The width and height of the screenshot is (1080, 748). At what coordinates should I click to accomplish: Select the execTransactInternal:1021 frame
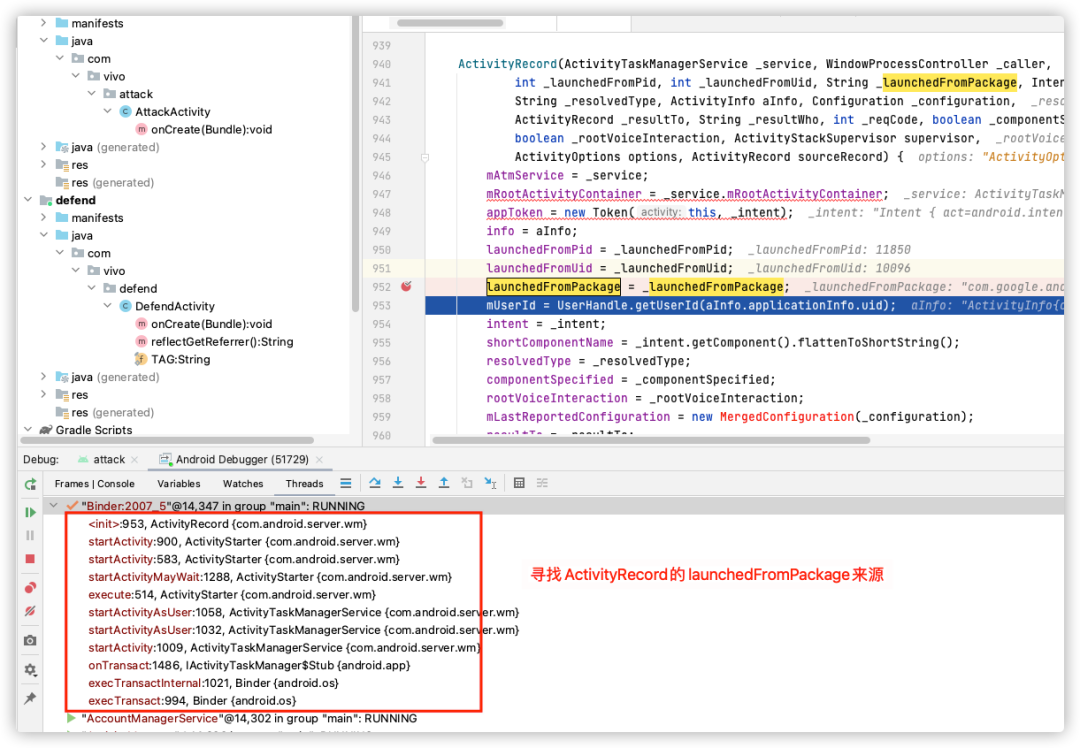[x=214, y=683]
